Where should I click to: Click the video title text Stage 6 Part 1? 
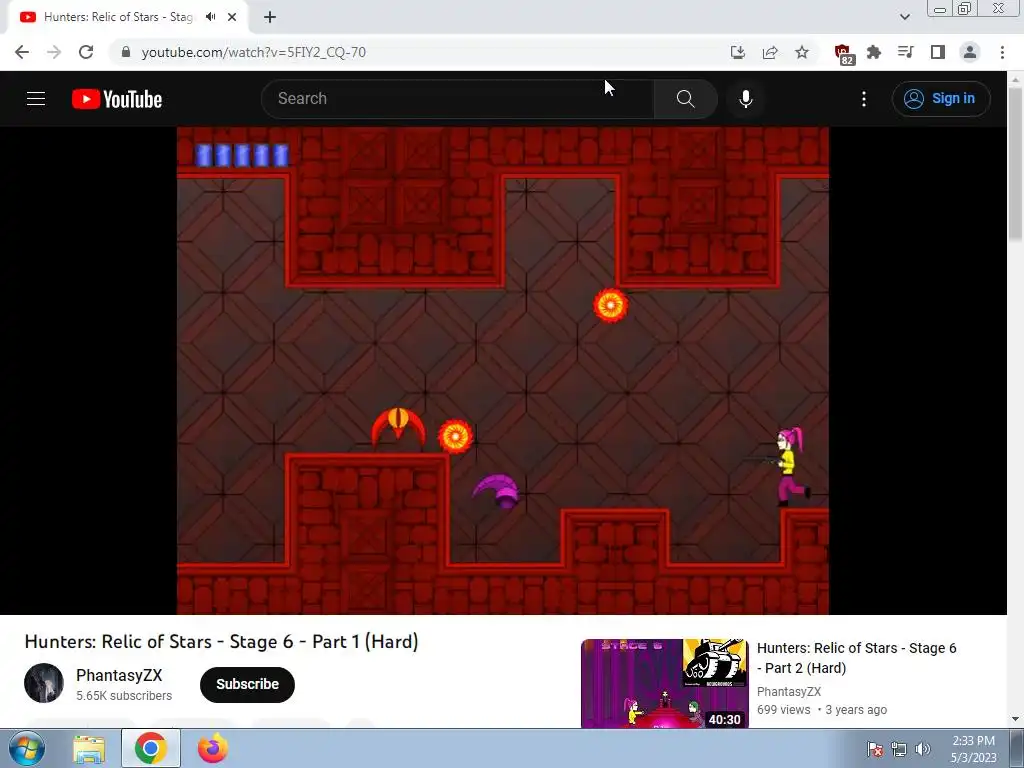[x=221, y=641]
